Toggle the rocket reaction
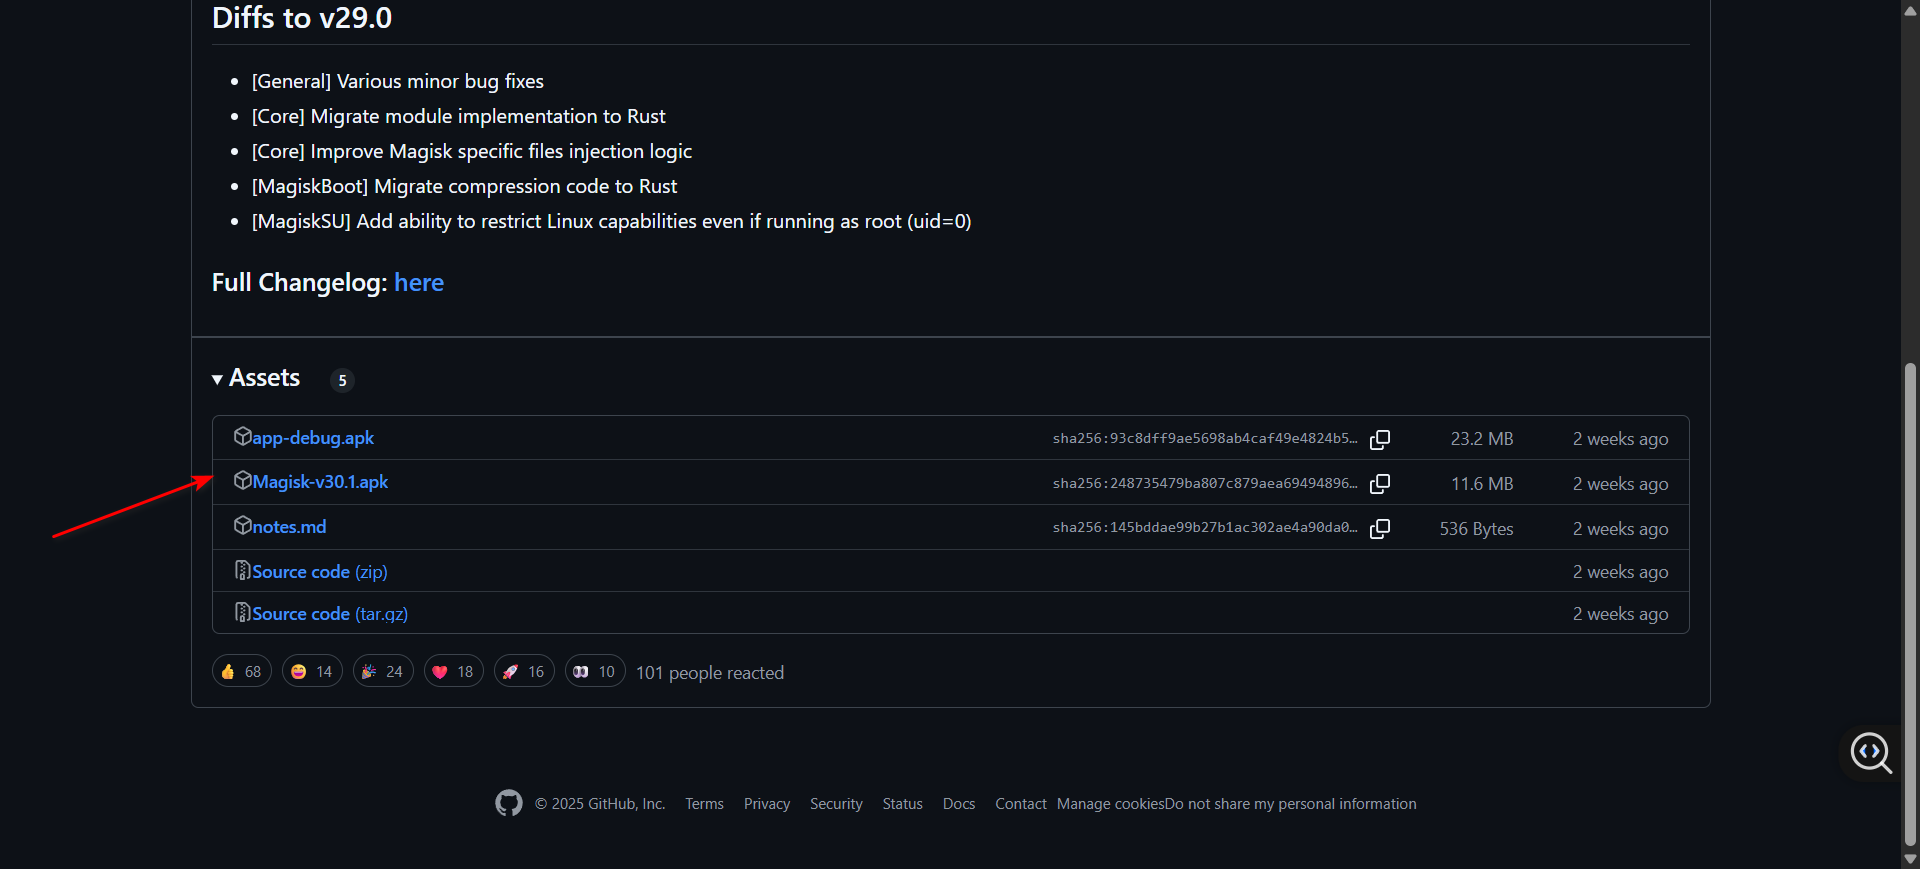The height and width of the screenshot is (869, 1920). 524,671
